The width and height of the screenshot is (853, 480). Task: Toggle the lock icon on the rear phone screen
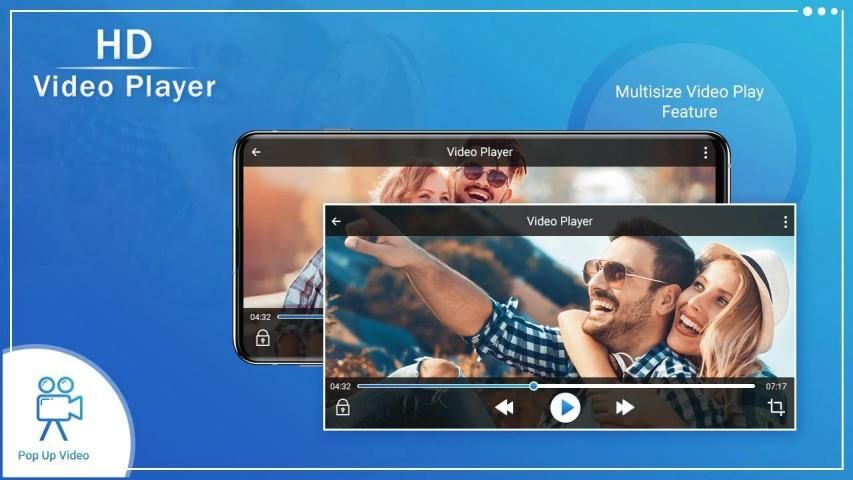pyautogui.click(x=262, y=338)
